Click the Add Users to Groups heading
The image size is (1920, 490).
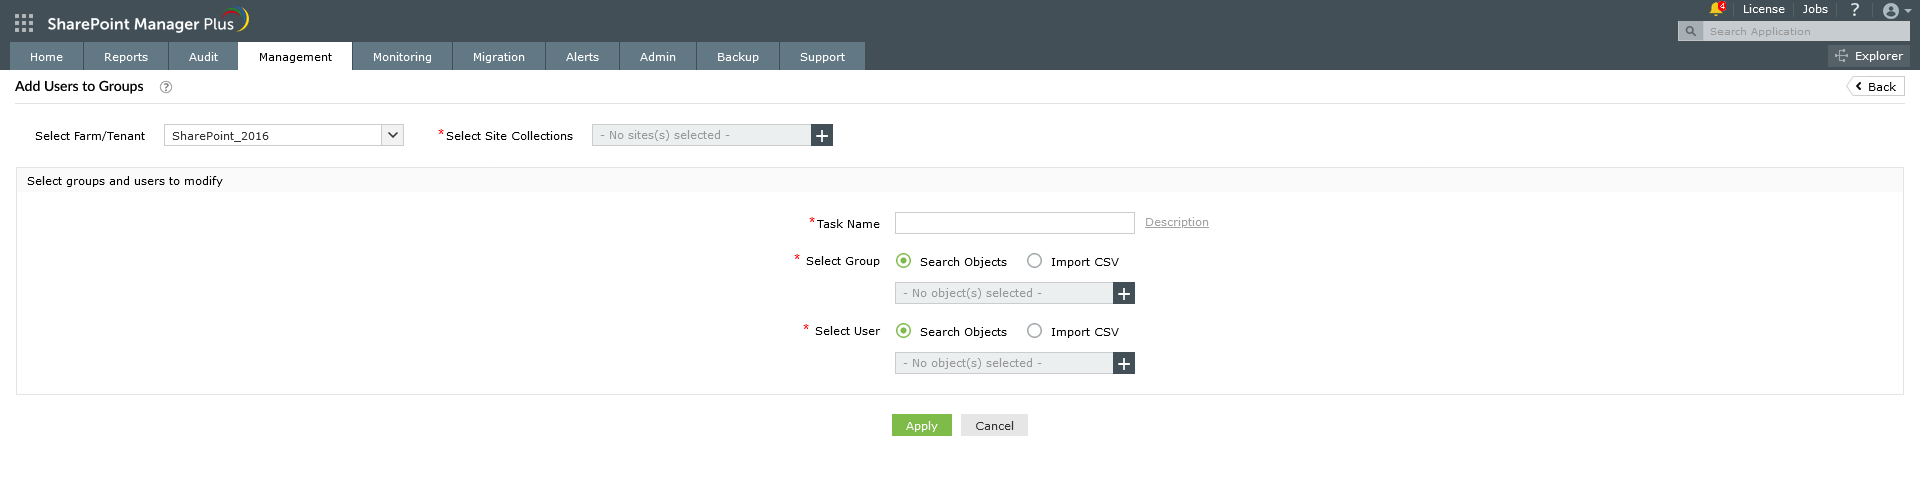coord(79,86)
